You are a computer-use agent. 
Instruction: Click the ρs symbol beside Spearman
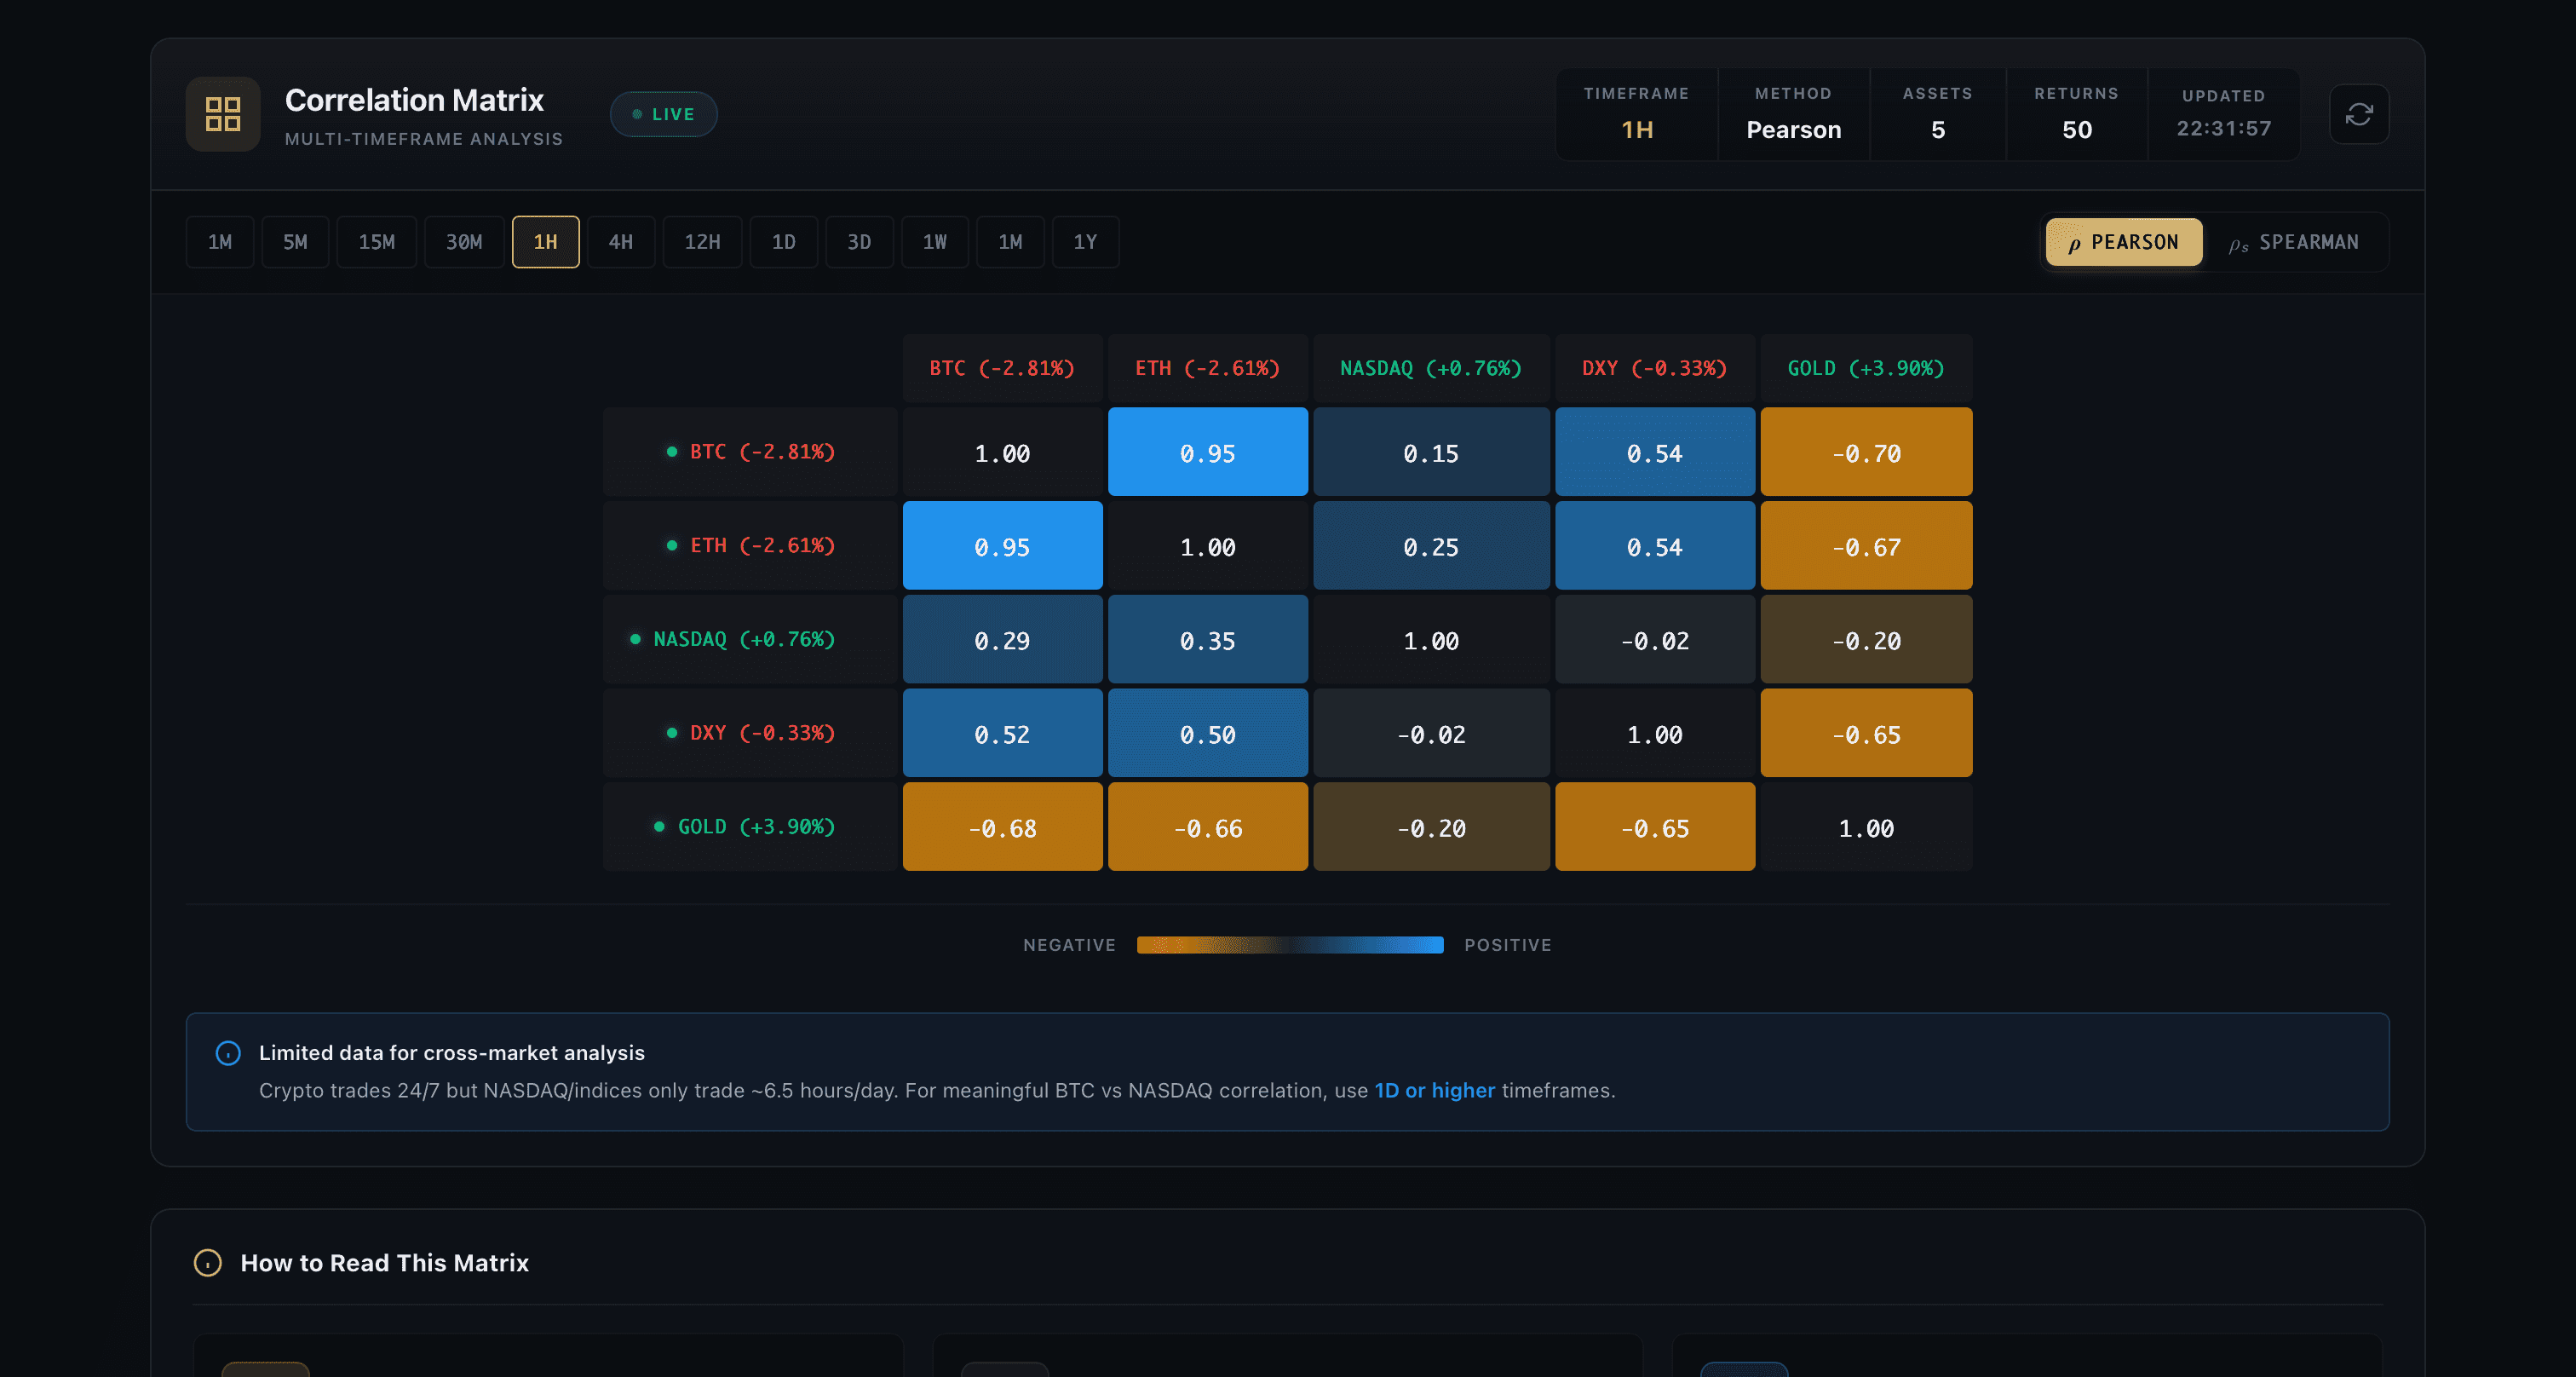2237,242
